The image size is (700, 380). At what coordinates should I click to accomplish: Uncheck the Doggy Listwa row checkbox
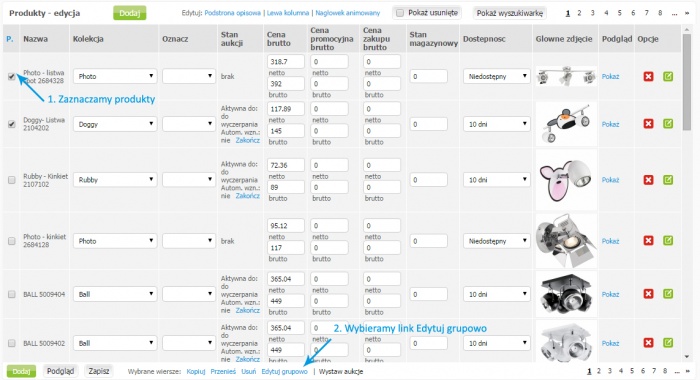[12, 124]
